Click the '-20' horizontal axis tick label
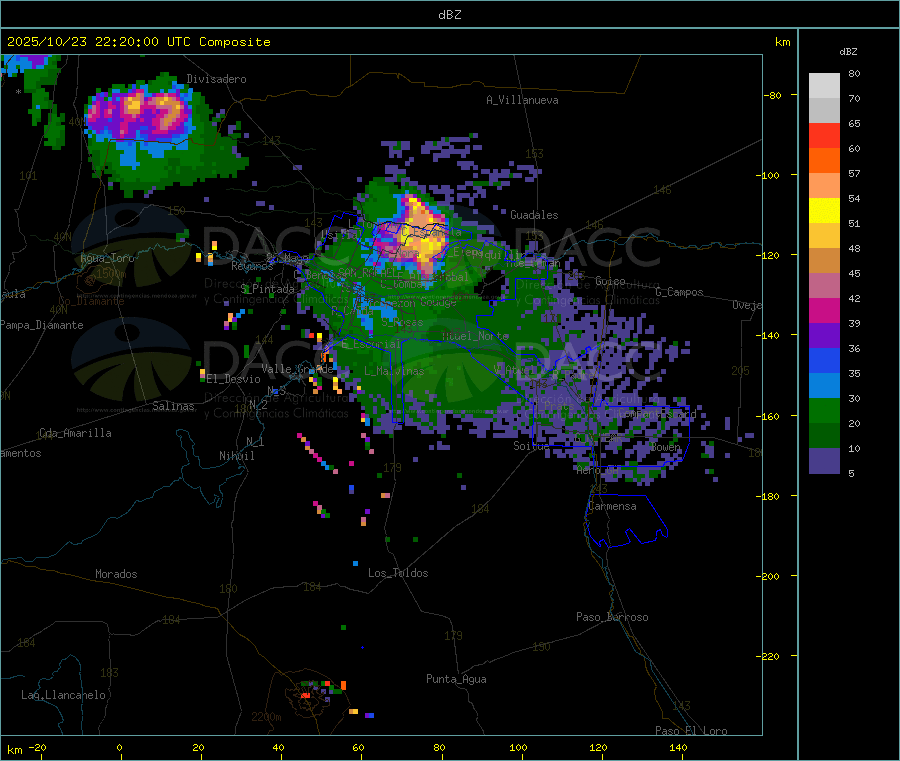Screen dimensions: 900x761 point(38,747)
